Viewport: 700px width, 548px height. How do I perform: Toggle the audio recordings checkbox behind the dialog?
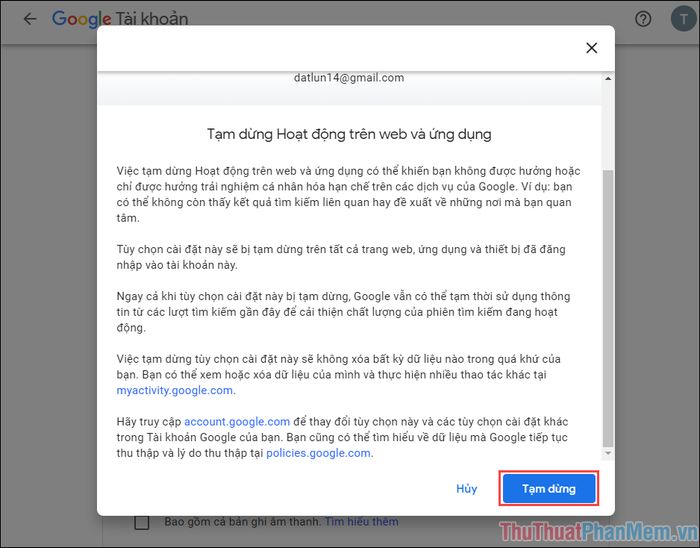point(142,523)
